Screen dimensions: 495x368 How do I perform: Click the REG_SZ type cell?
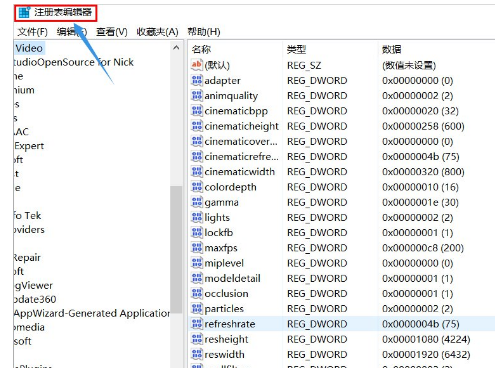click(x=304, y=65)
